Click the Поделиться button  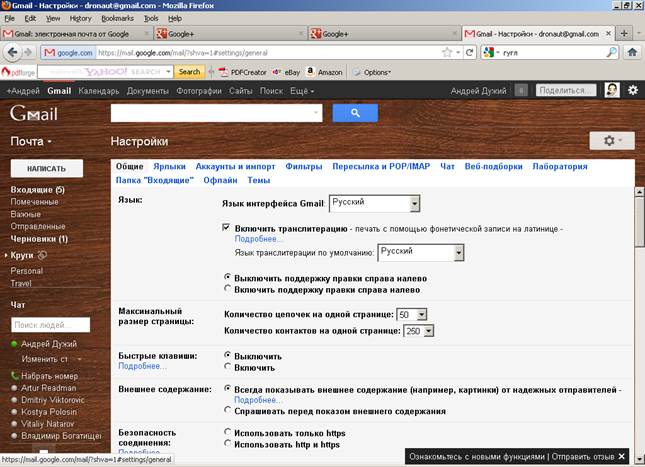[x=566, y=91]
